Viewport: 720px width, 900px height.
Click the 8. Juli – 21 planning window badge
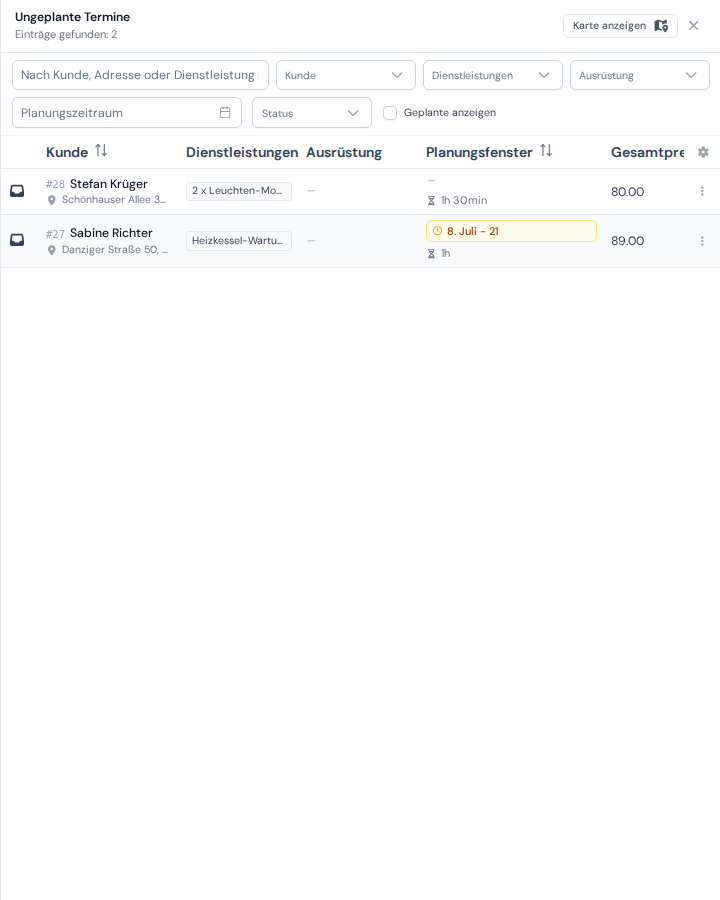tap(511, 231)
